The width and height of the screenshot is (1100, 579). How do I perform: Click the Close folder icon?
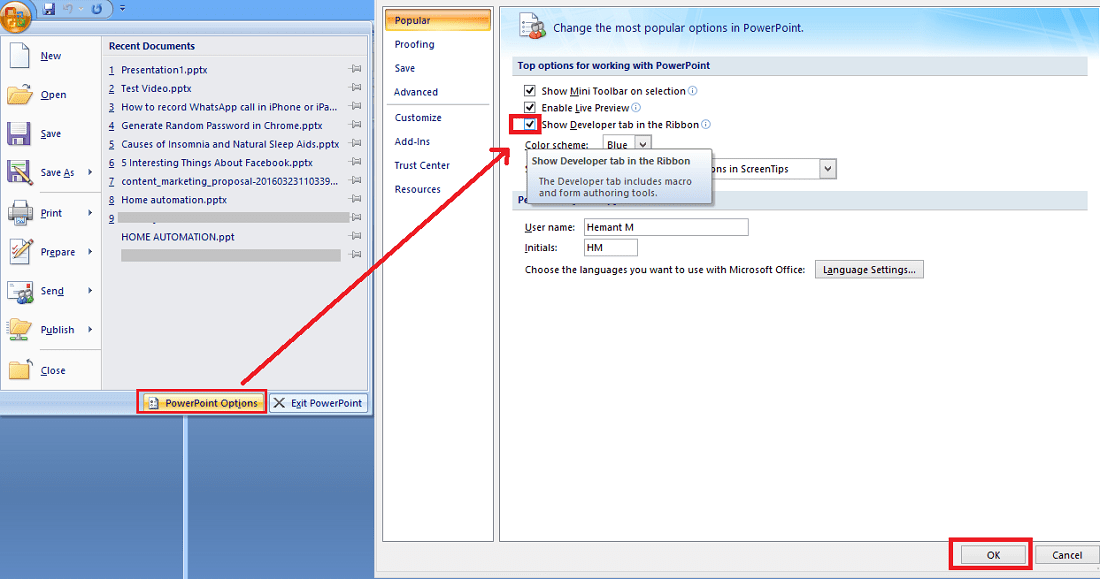coord(20,369)
